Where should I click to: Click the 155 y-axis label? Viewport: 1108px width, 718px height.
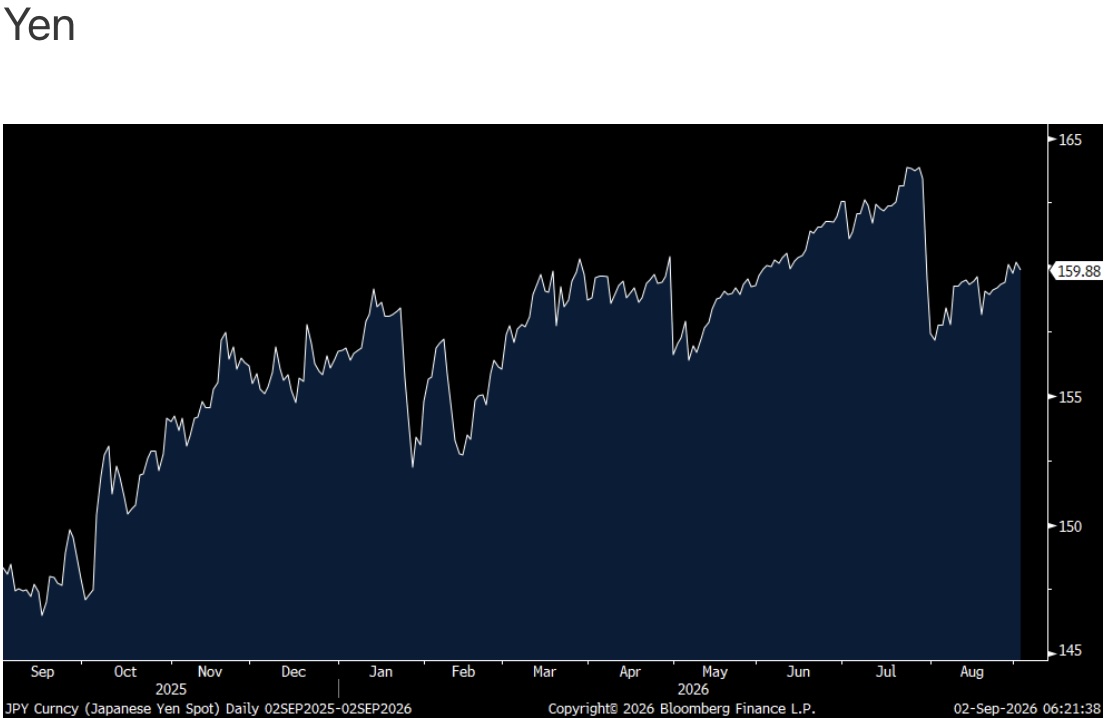[x=1070, y=398]
